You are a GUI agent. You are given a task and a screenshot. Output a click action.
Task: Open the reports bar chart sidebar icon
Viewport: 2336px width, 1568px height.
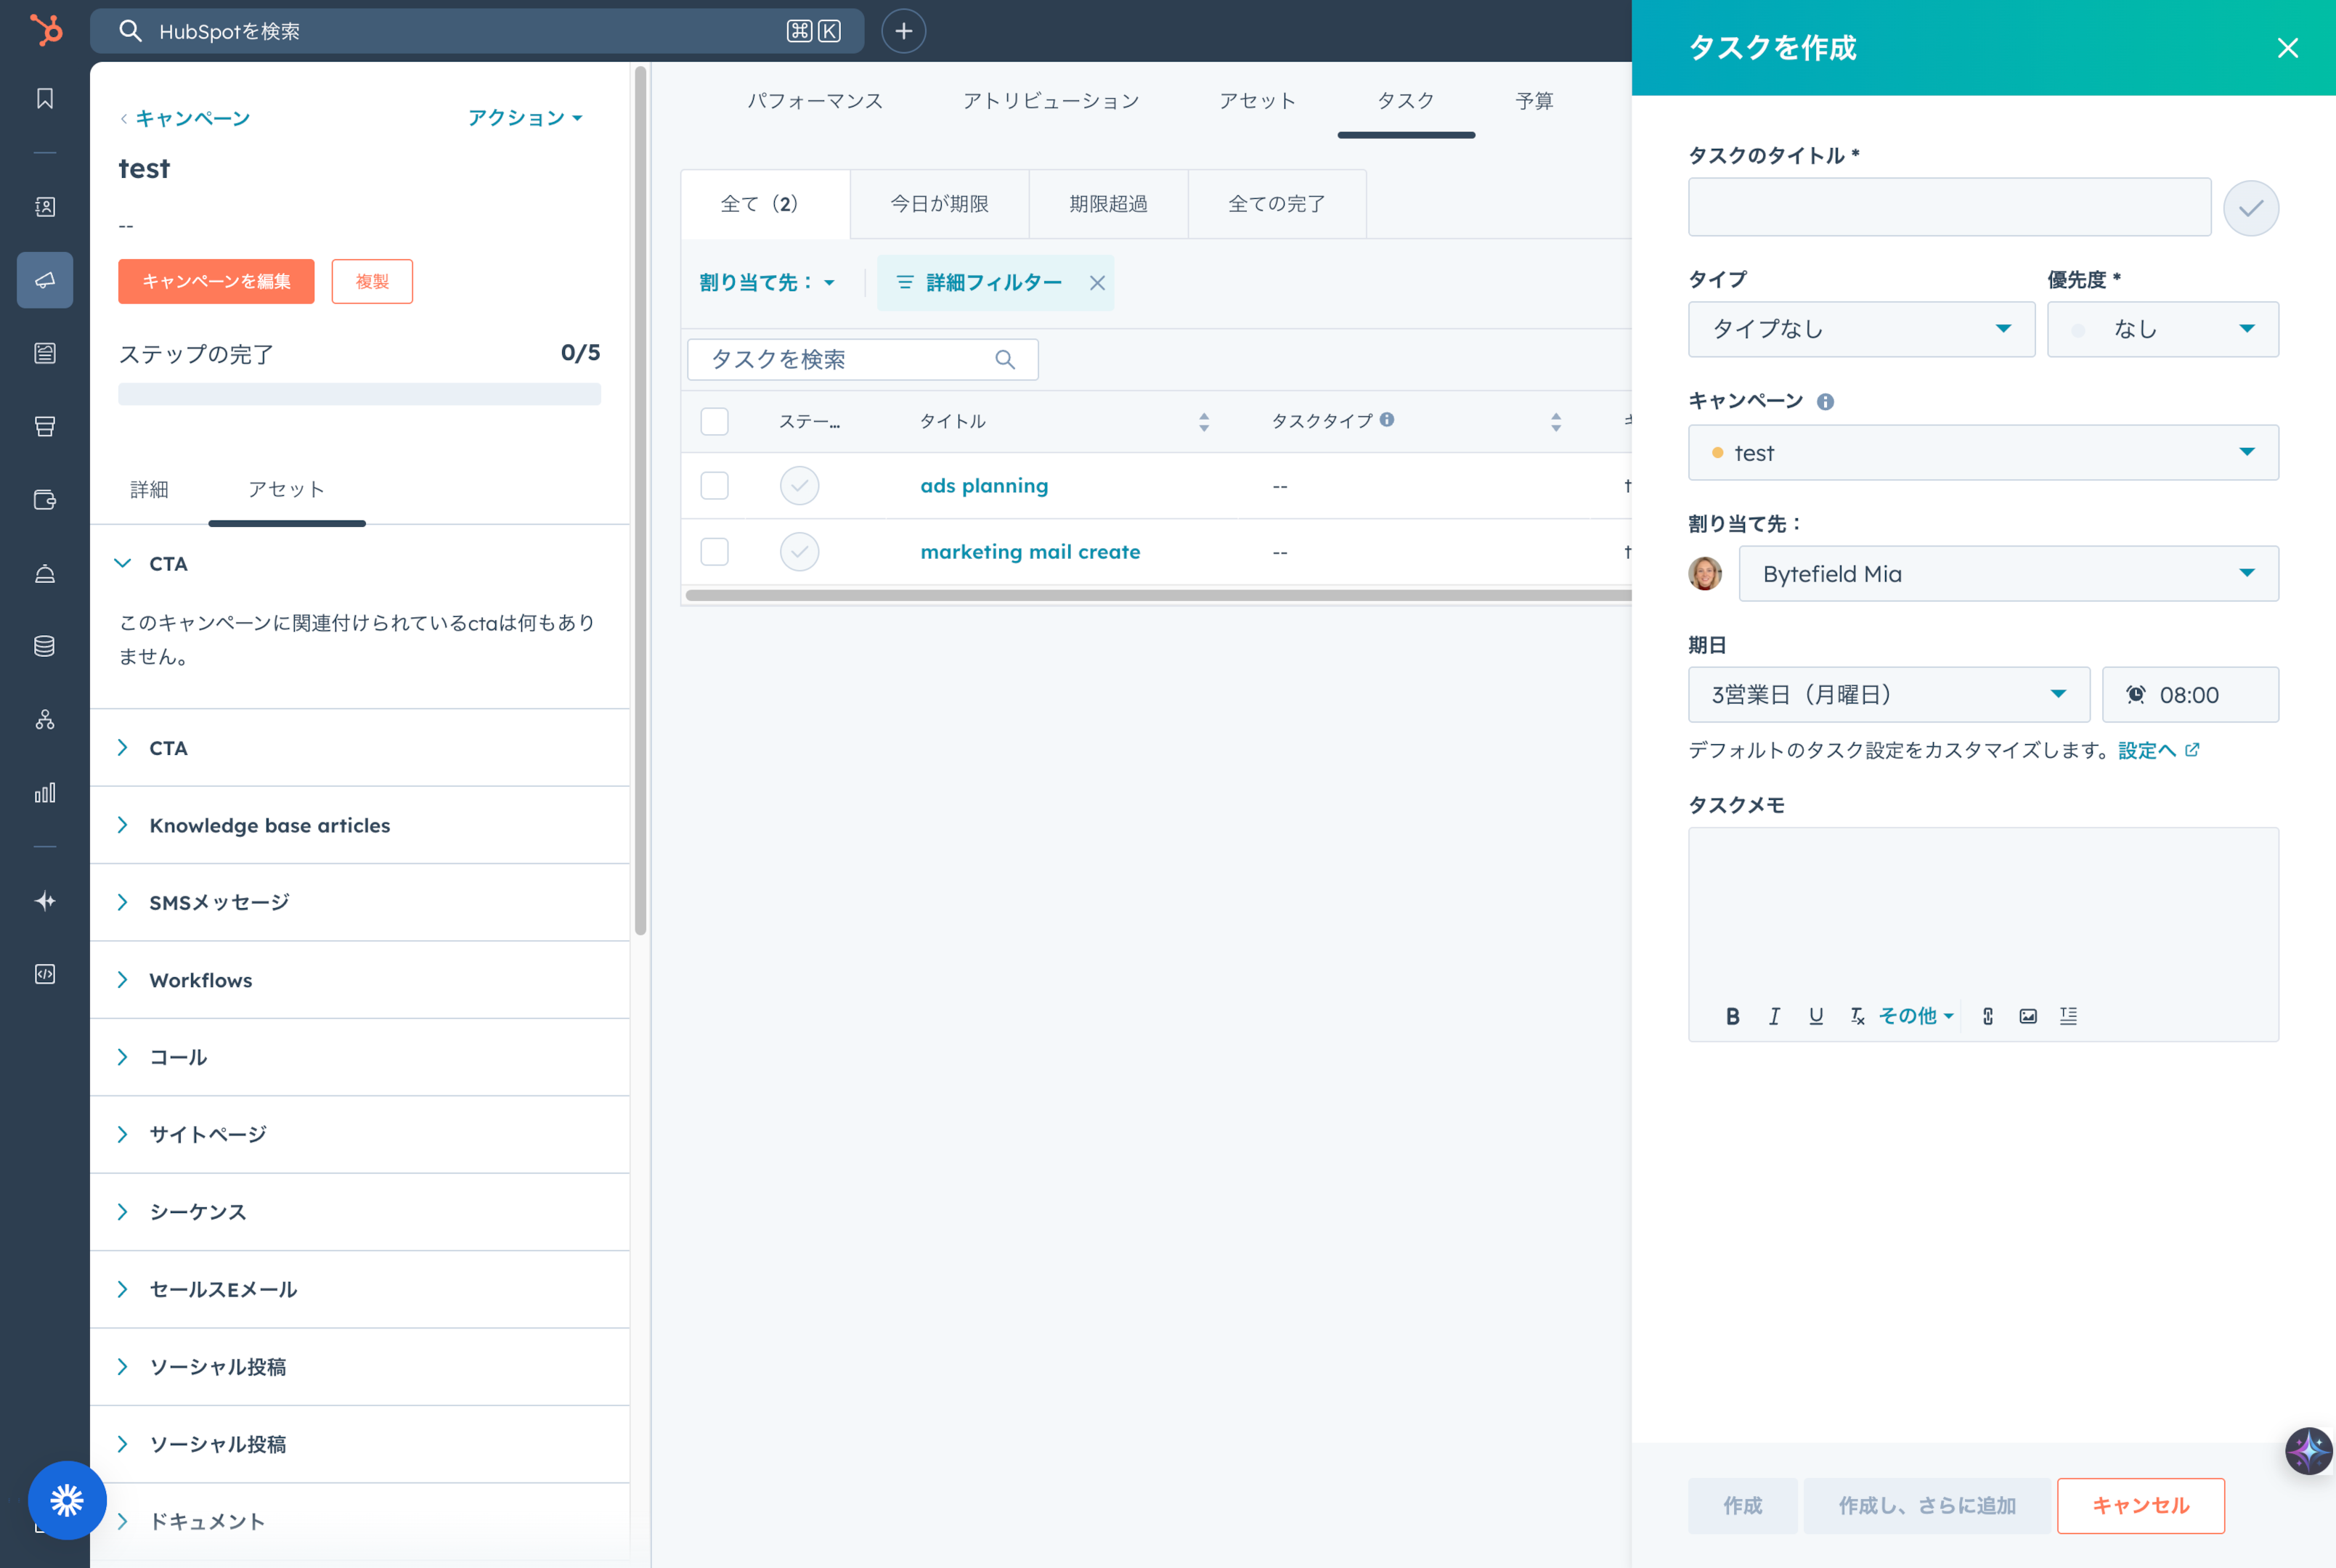pyautogui.click(x=45, y=793)
